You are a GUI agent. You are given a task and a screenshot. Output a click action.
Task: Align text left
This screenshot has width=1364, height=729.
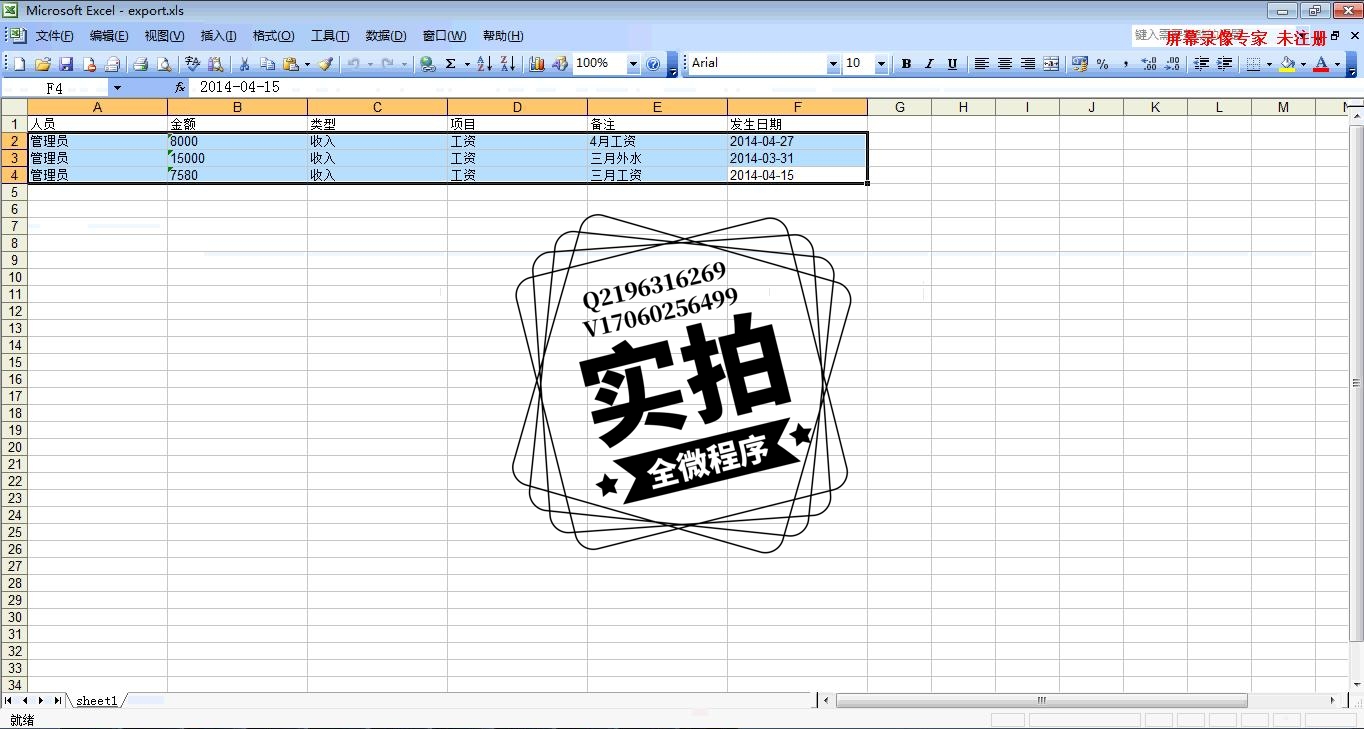click(982, 64)
